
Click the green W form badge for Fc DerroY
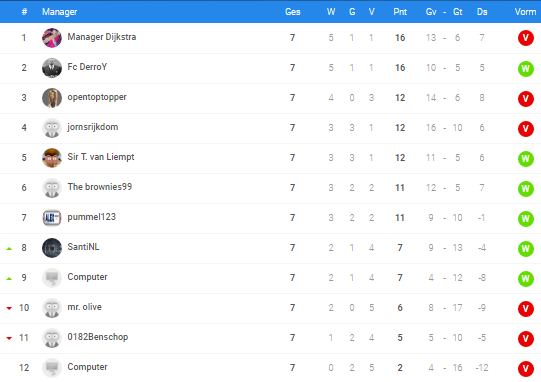click(525, 69)
